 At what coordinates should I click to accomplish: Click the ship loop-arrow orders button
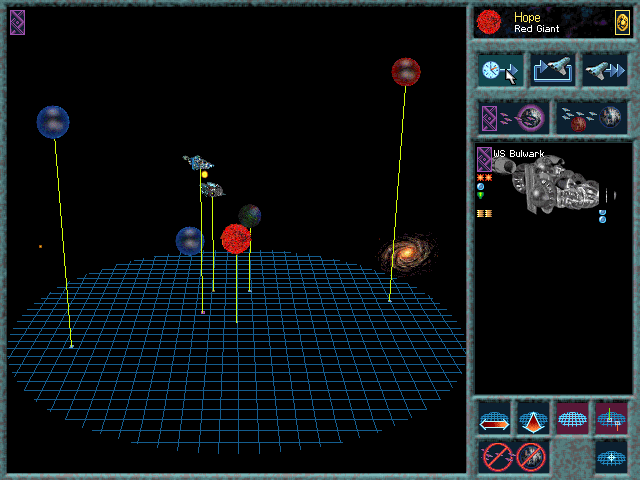coord(553,71)
